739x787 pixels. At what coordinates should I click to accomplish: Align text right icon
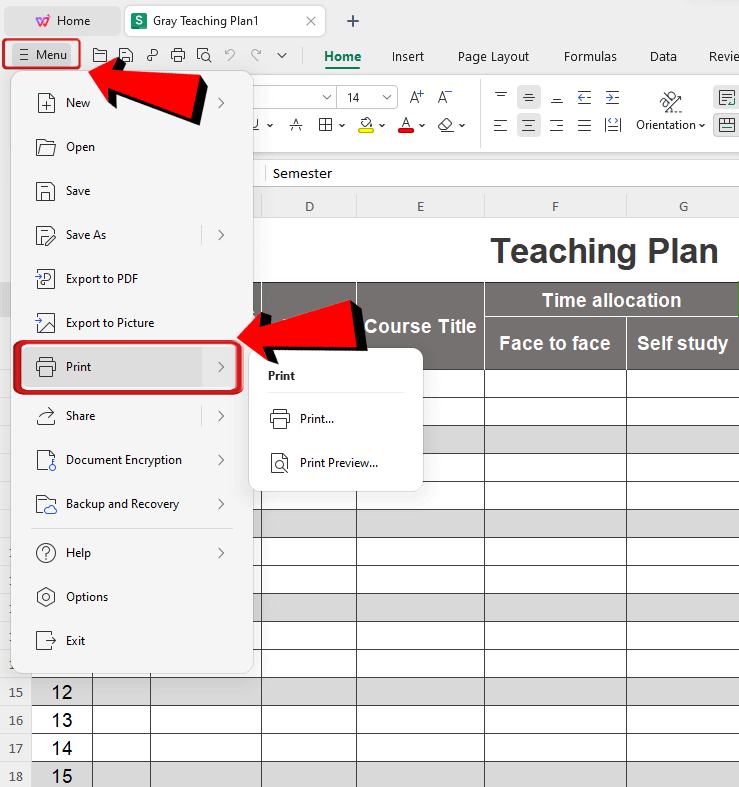[x=556, y=125]
